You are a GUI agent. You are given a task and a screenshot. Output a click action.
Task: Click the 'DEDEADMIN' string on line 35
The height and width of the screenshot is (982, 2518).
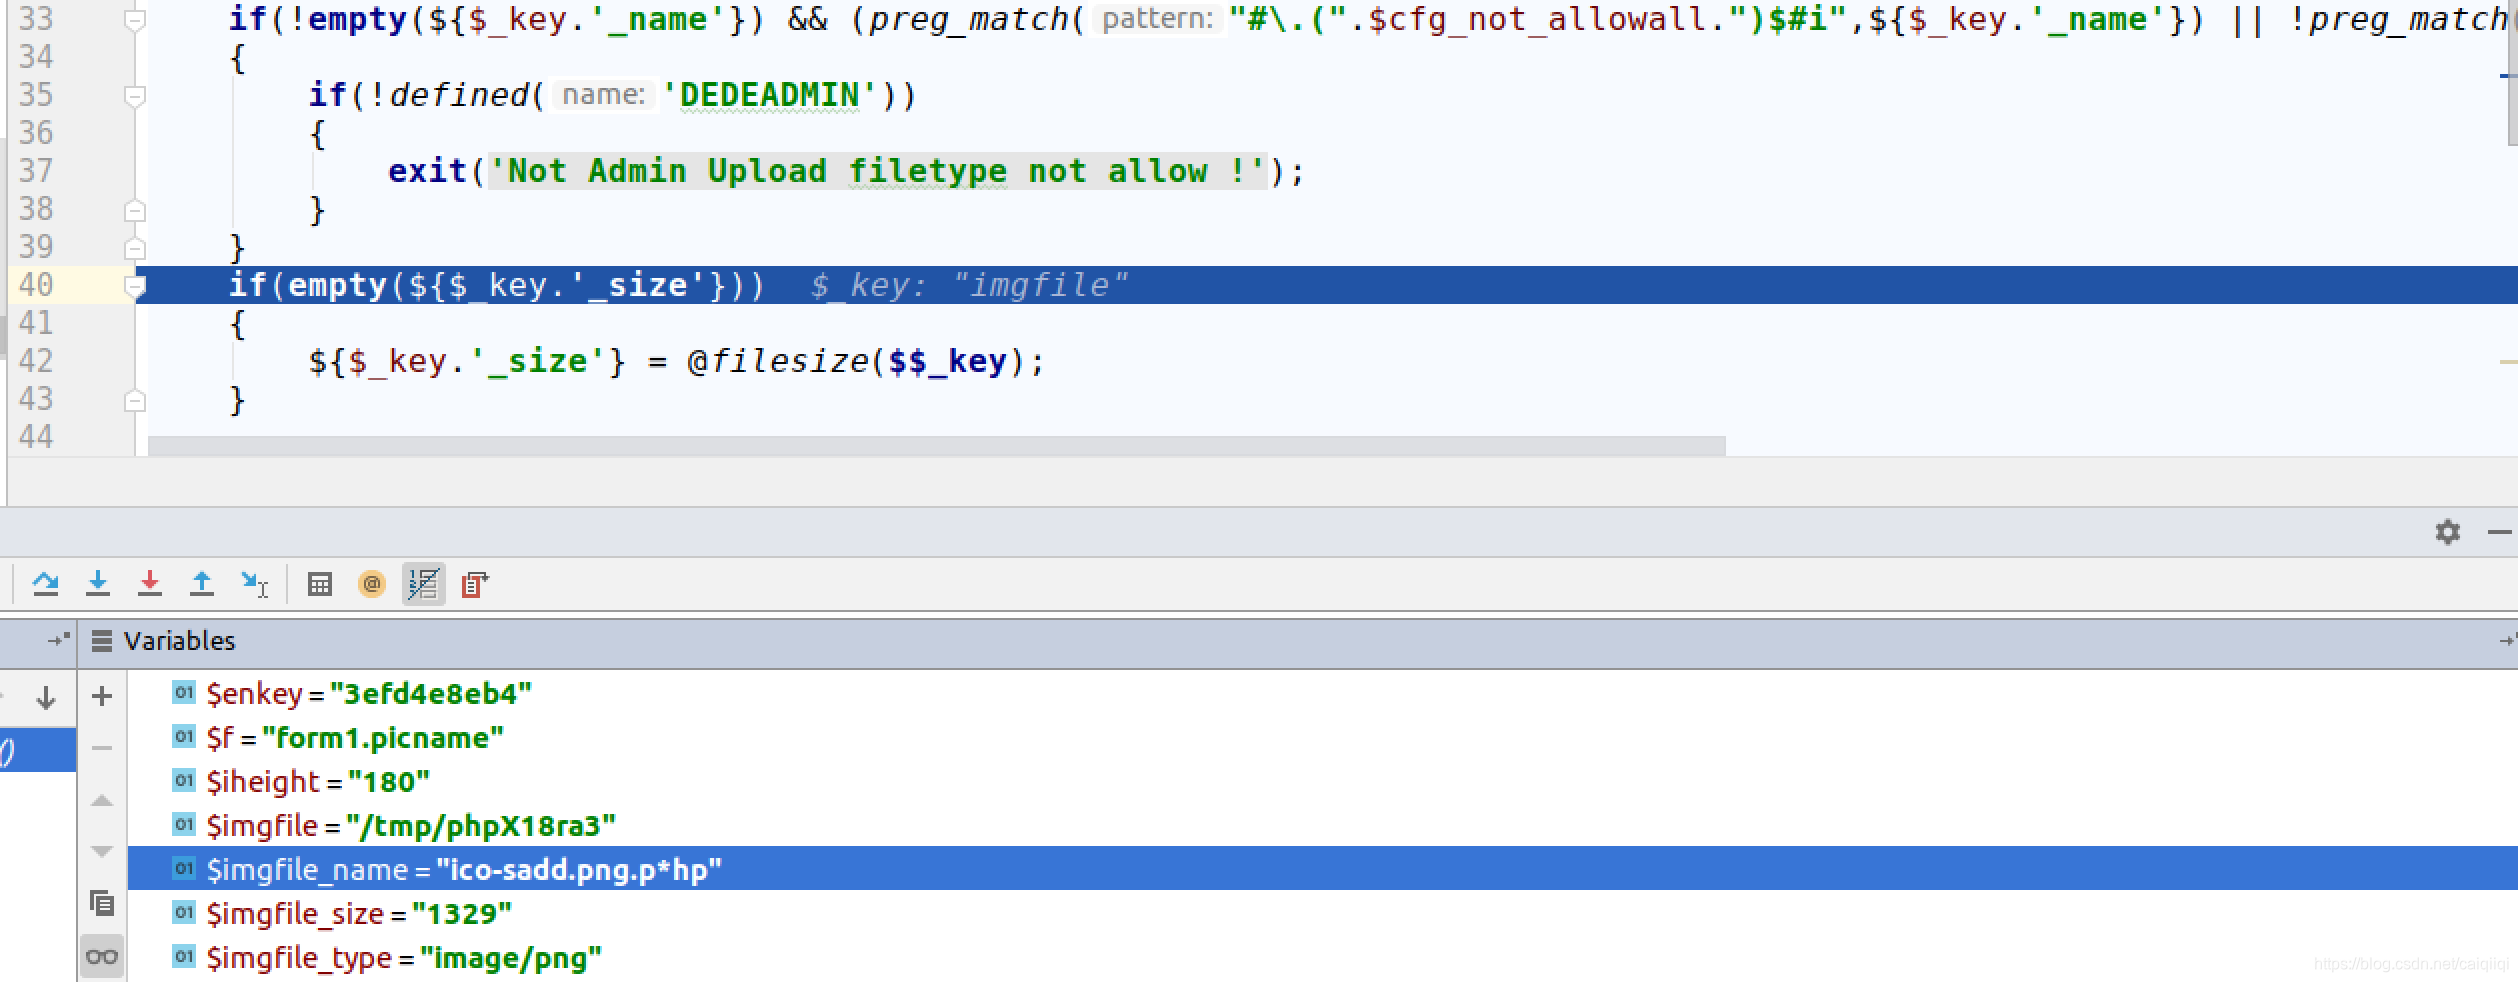click(x=768, y=95)
